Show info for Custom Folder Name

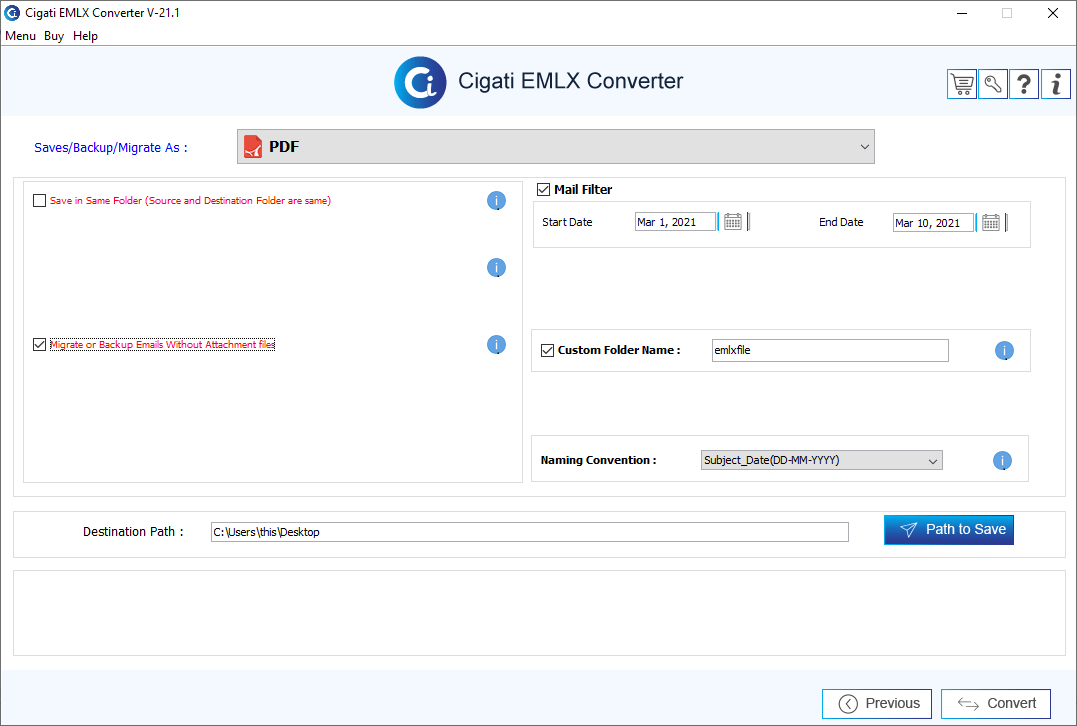pos(1004,350)
